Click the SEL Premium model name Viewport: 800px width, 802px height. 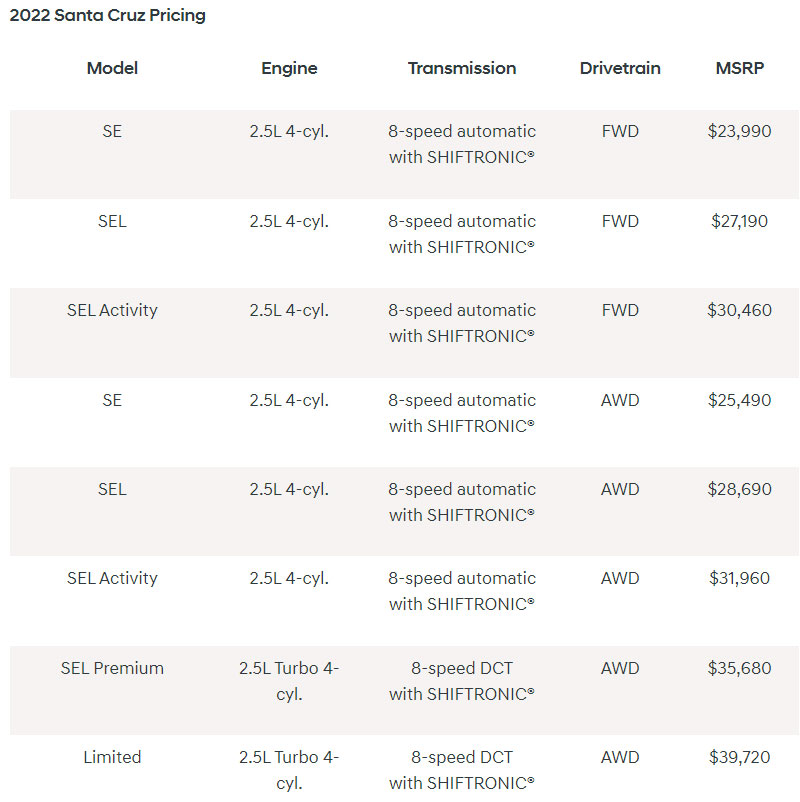[112, 668]
